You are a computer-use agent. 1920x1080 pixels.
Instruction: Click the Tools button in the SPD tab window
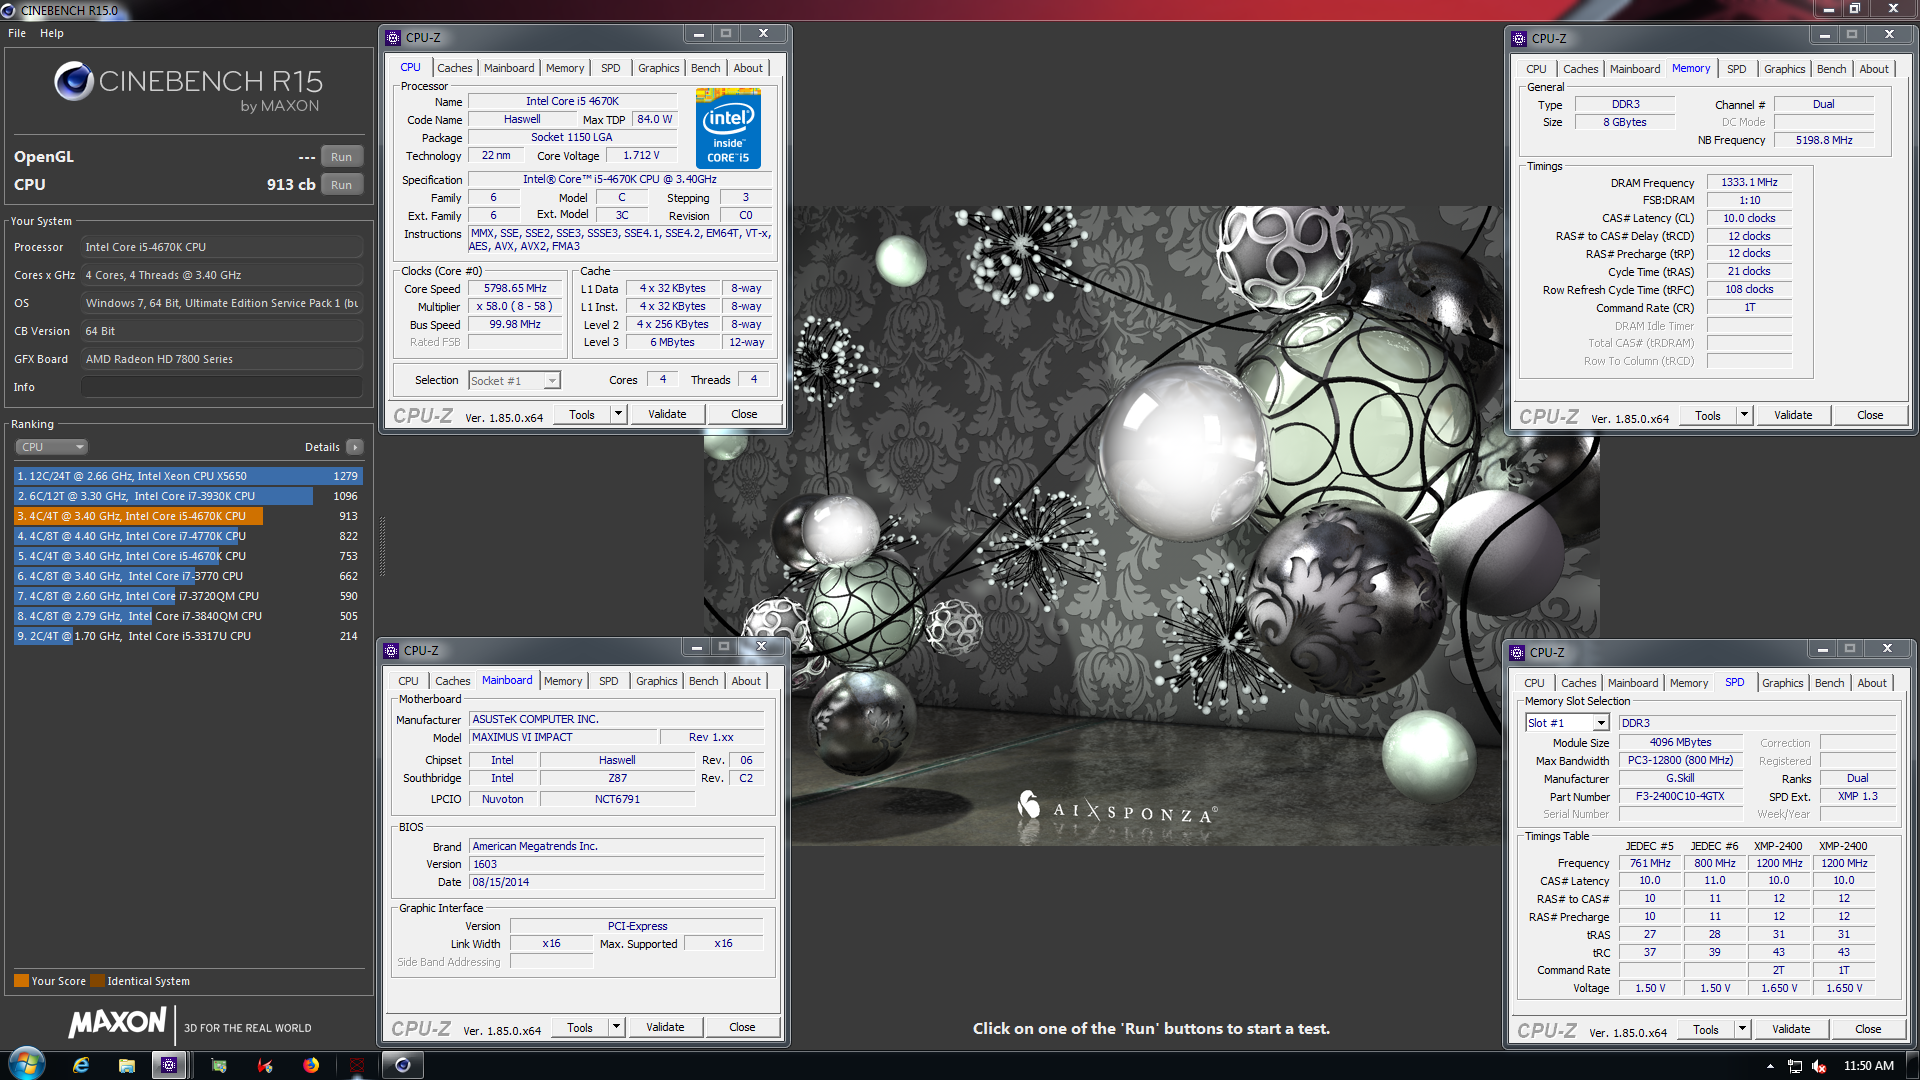tap(1706, 1029)
